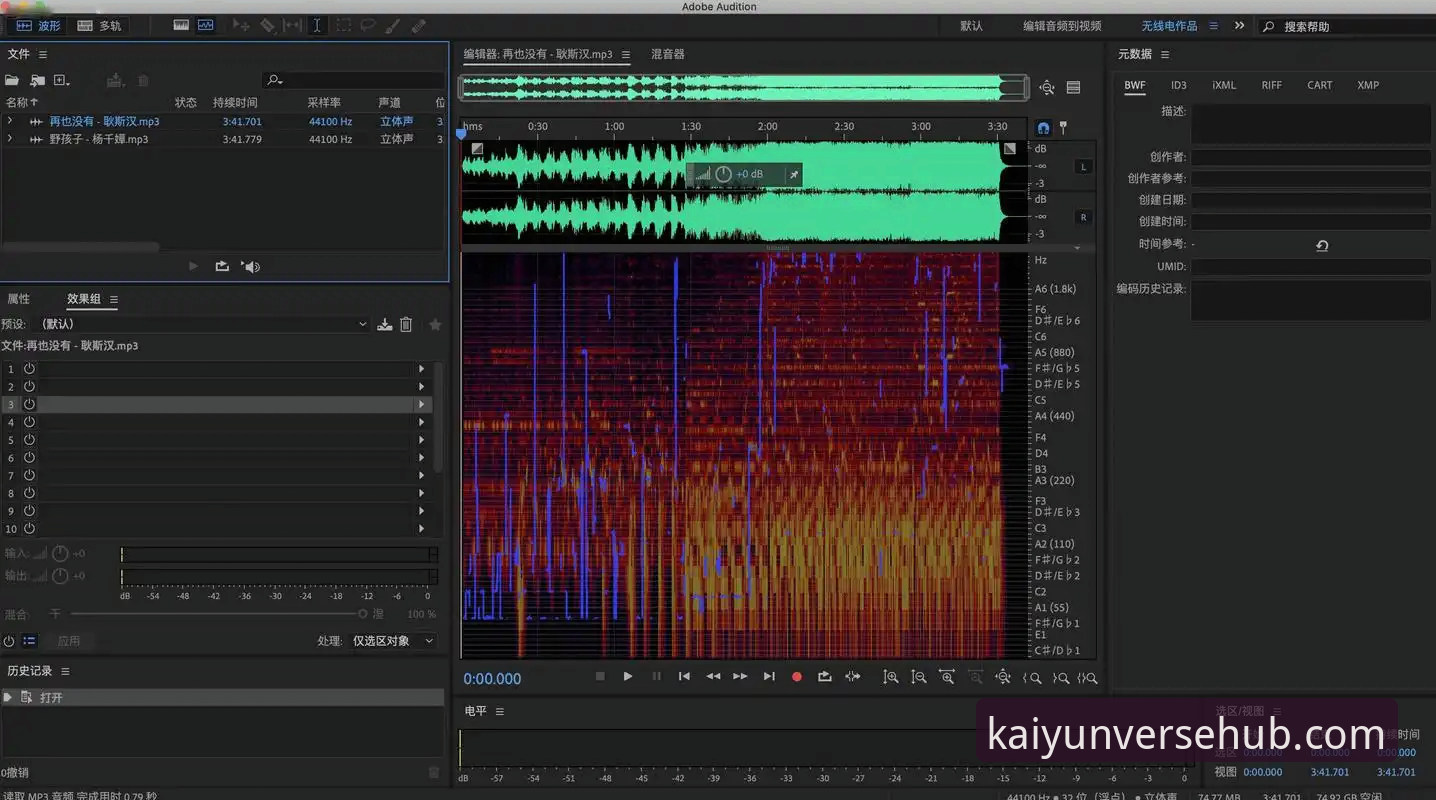The width and height of the screenshot is (1436, 800).
Task: Expand 再也没有 - 耿斯汉.mp3 in Files panel
Action: tap(11, 121)
